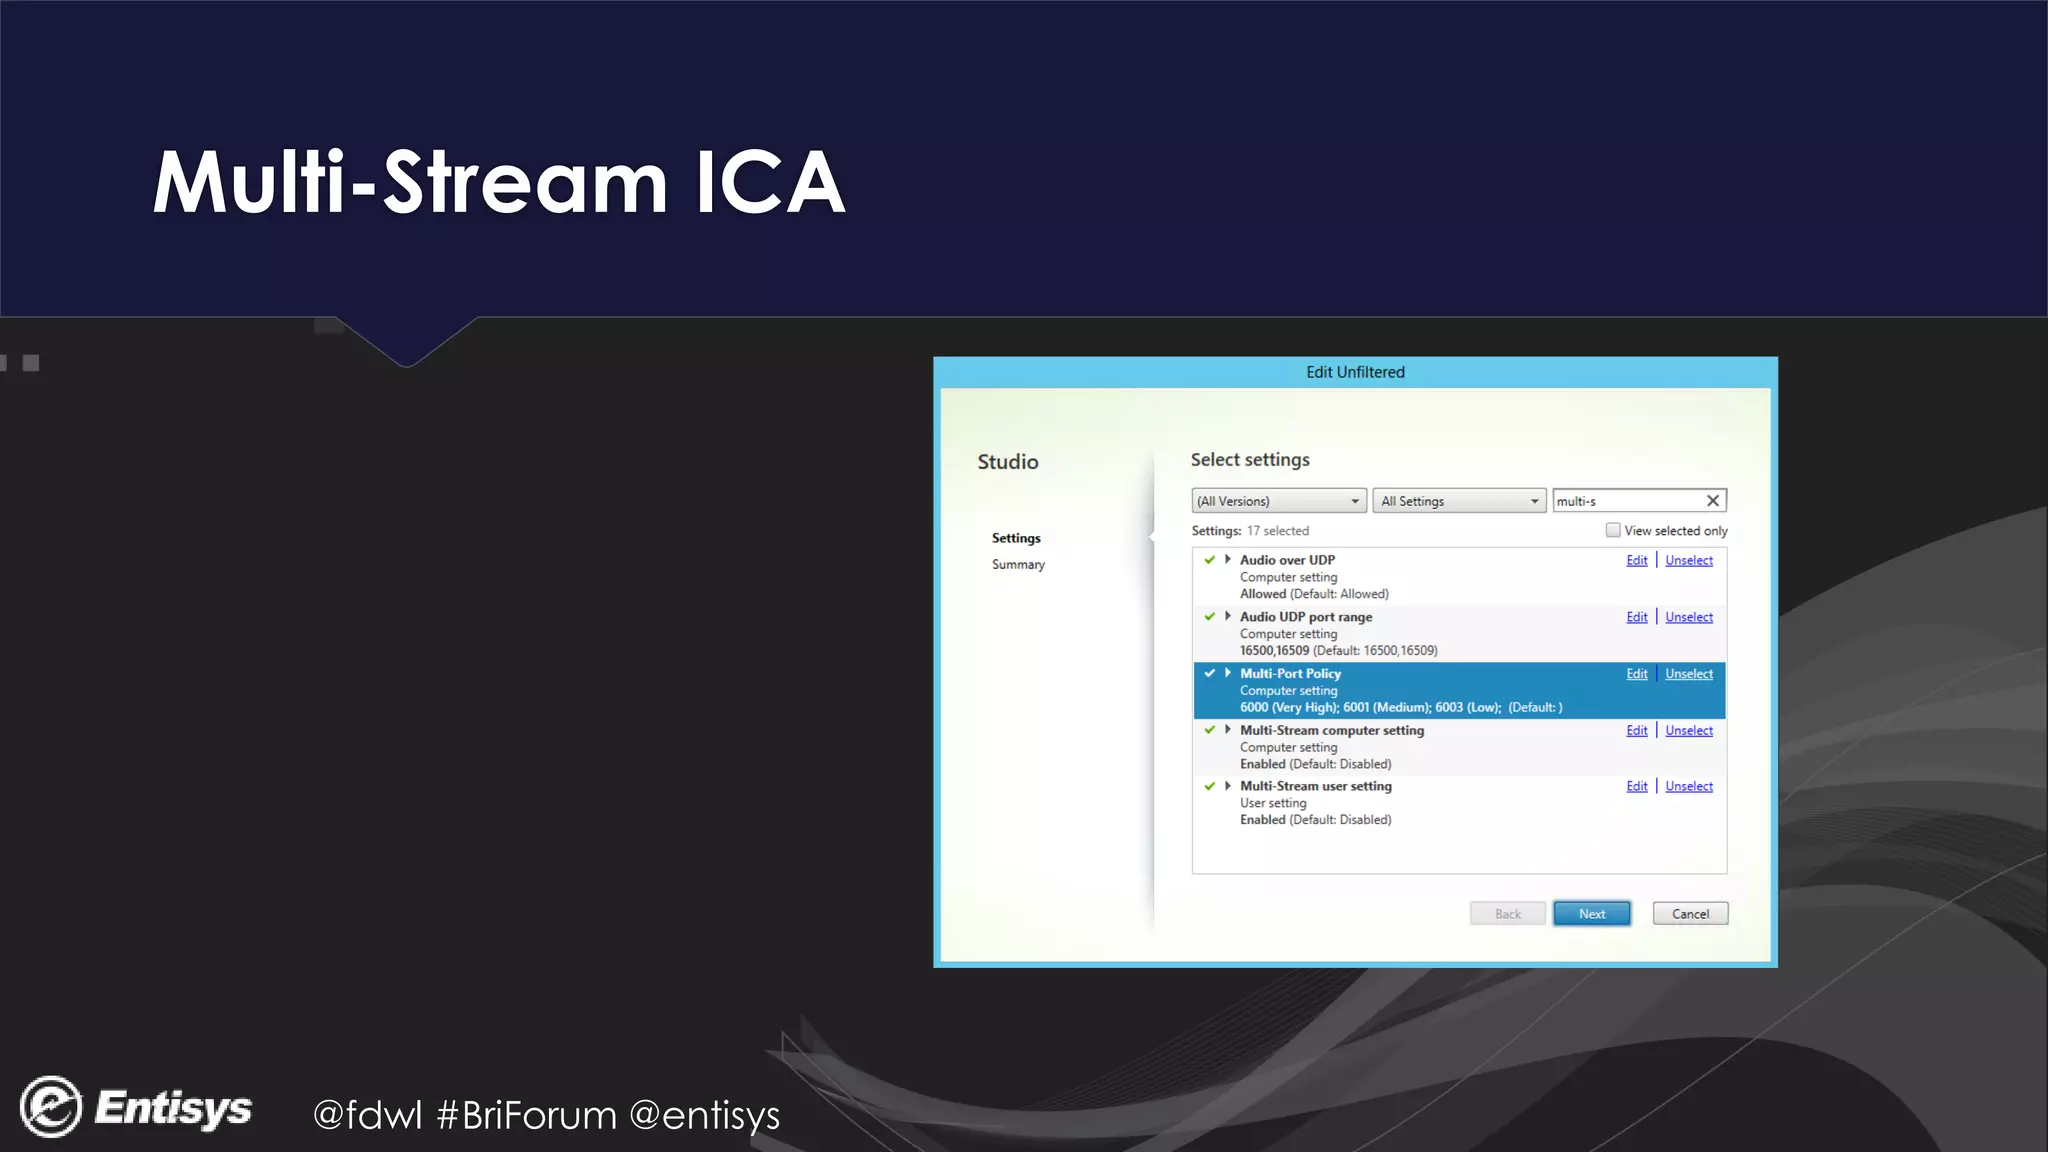The image size is (2048, 1152).
Task: Expand Audio over UDP setting details
Action: 1228,560
